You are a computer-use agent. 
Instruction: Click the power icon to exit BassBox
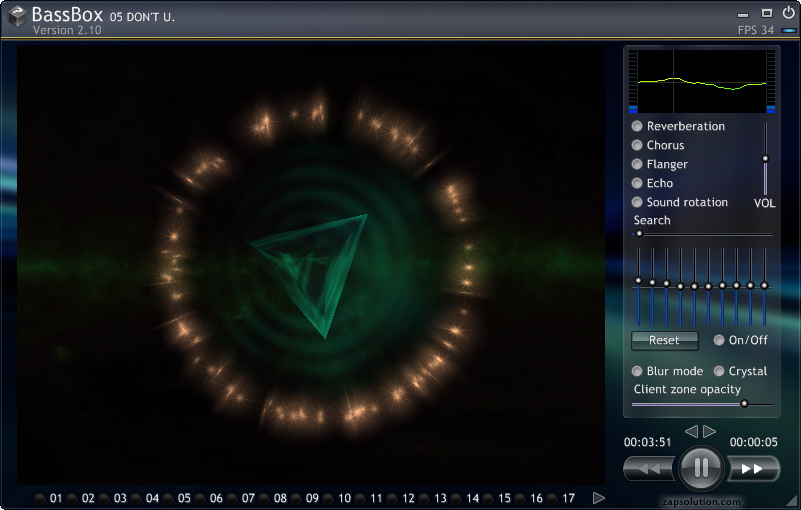point(788,12)
